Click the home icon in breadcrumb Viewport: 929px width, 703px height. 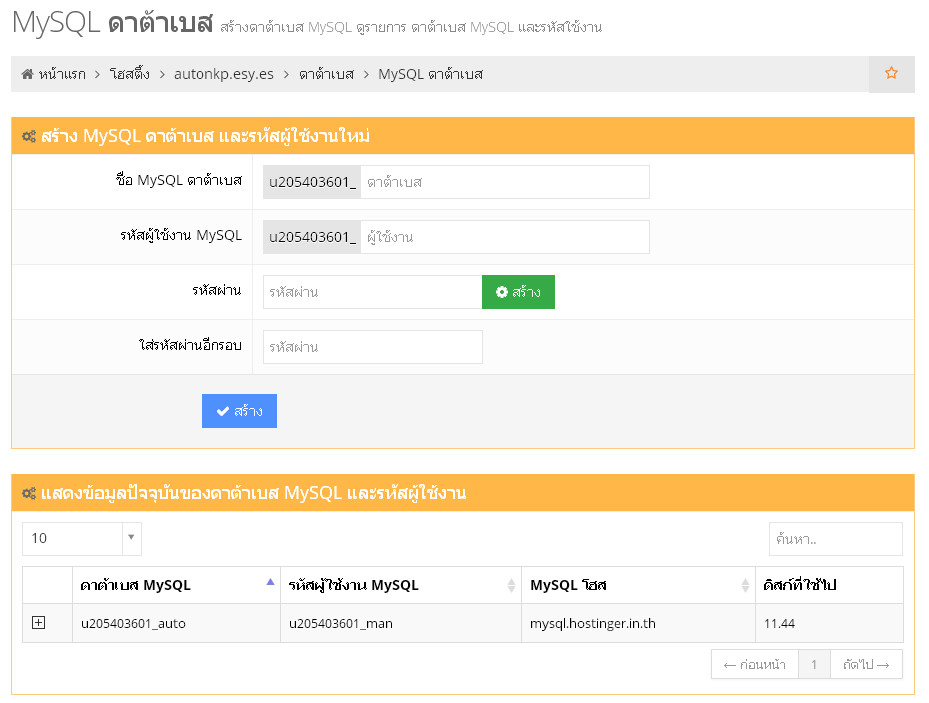click(28, 74)
